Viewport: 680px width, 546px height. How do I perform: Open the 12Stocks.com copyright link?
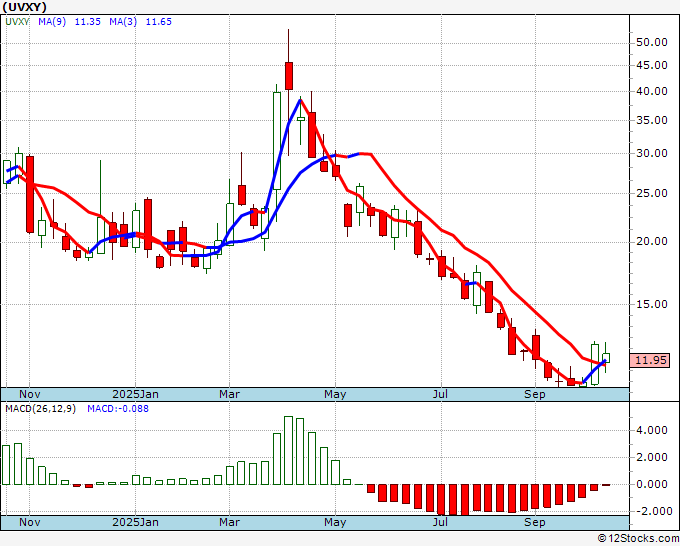[638, 539]
